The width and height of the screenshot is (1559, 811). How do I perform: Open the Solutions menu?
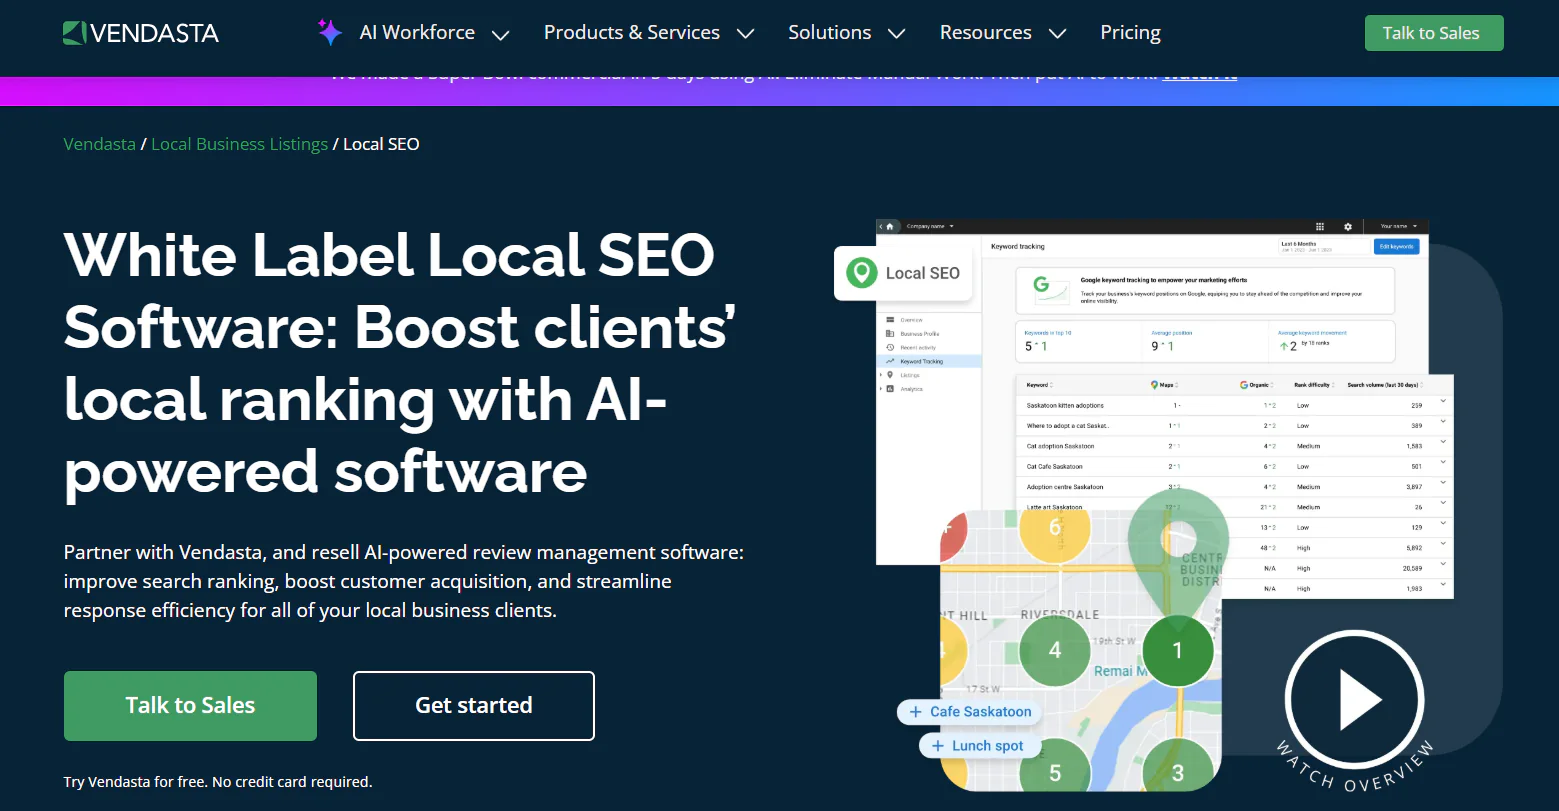(829, 33)
